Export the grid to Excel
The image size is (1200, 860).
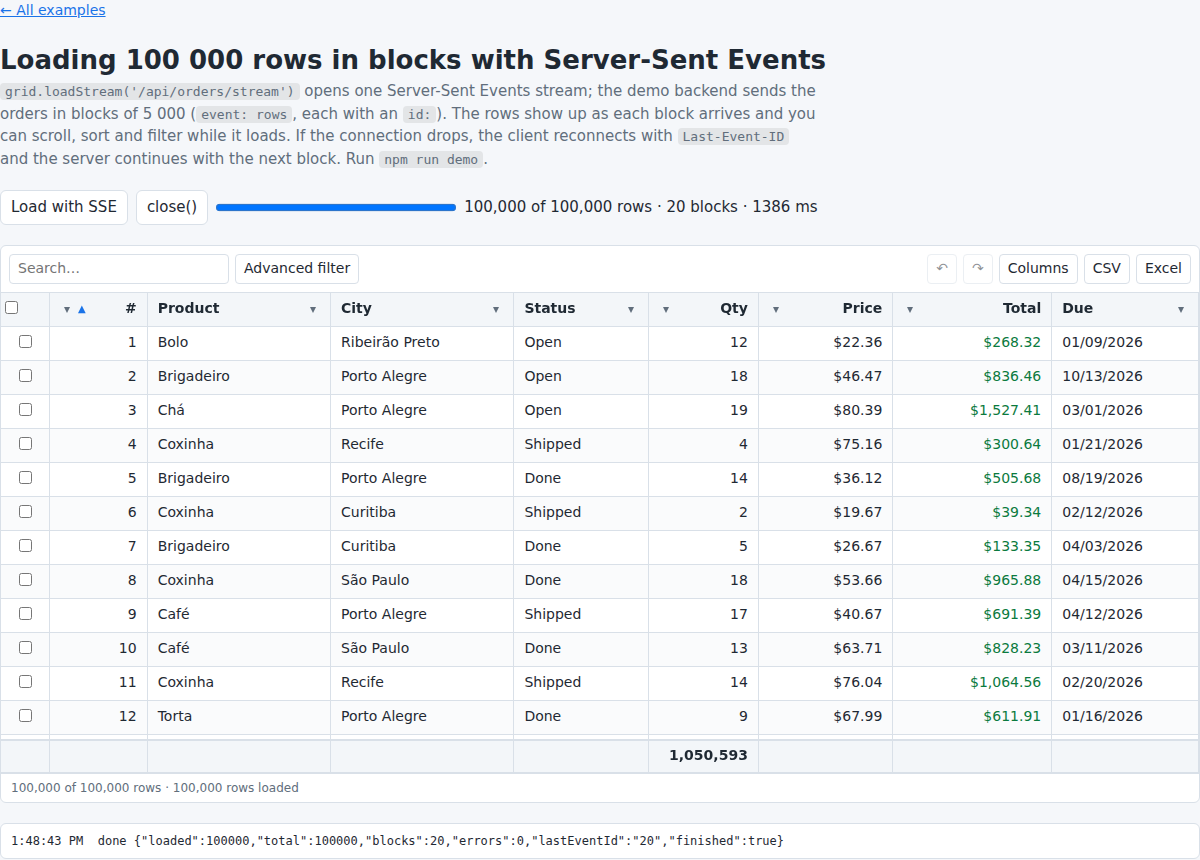pyautogui.click(x=1163, y=268)
